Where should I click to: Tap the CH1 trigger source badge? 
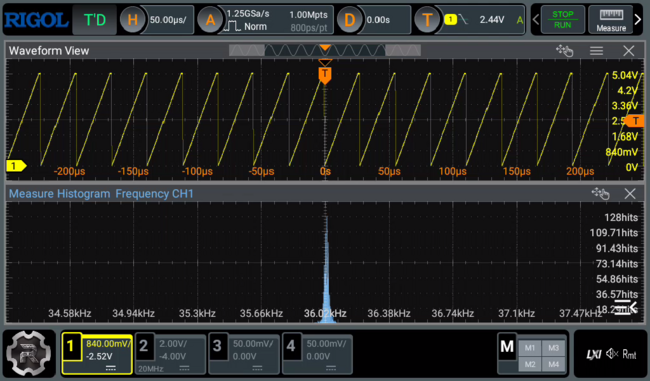451,19
